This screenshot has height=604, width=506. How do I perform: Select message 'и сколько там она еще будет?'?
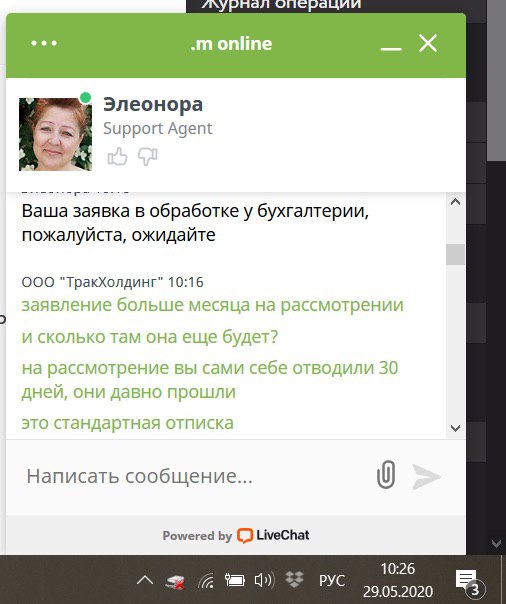(150, 337)
